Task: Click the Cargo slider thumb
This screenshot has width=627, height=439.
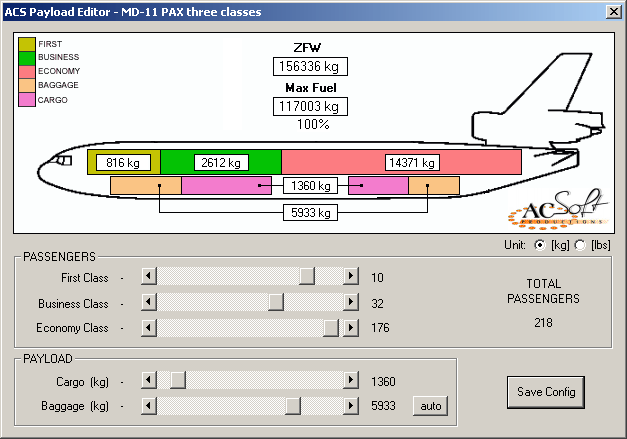Action: pos(178,380)
